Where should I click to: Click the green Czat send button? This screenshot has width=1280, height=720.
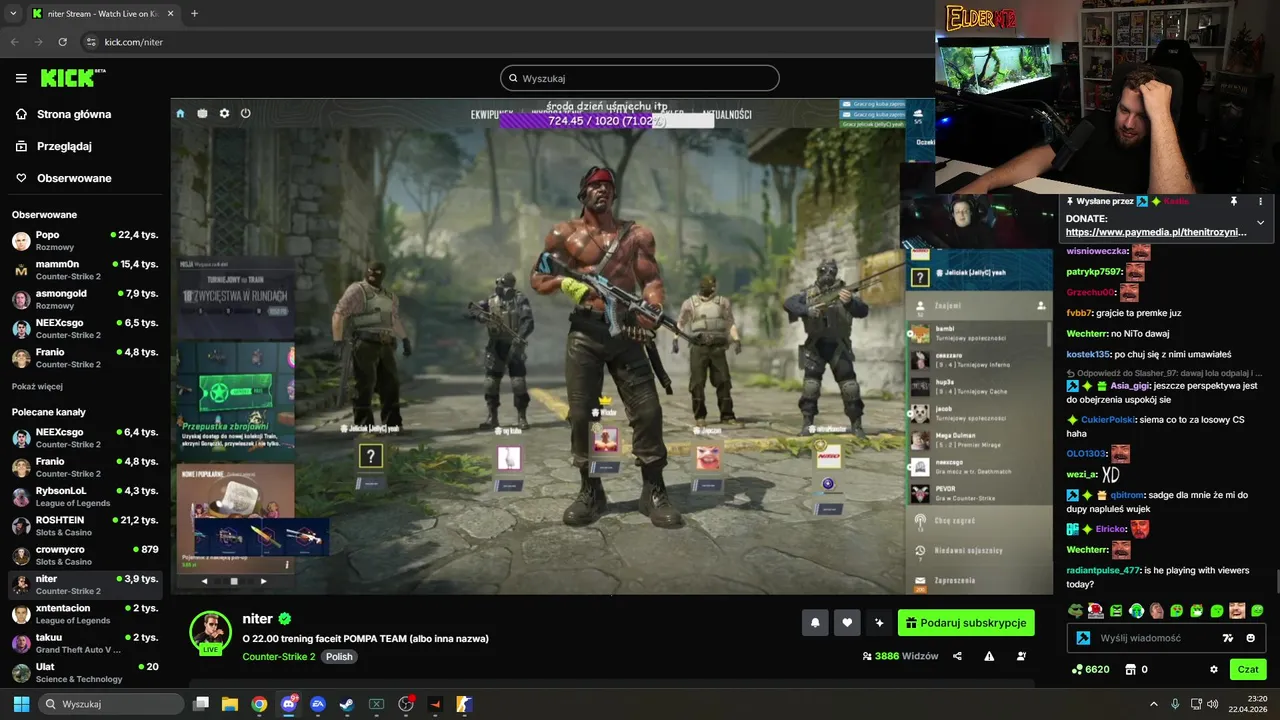click(1248, 669)
